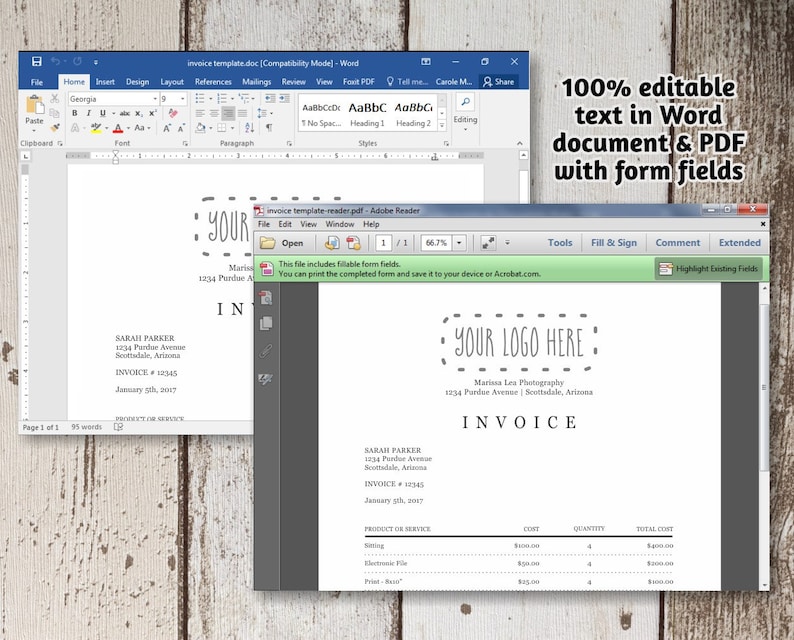
Task: Apply the Heading 2 style
Action: (413, 115)
